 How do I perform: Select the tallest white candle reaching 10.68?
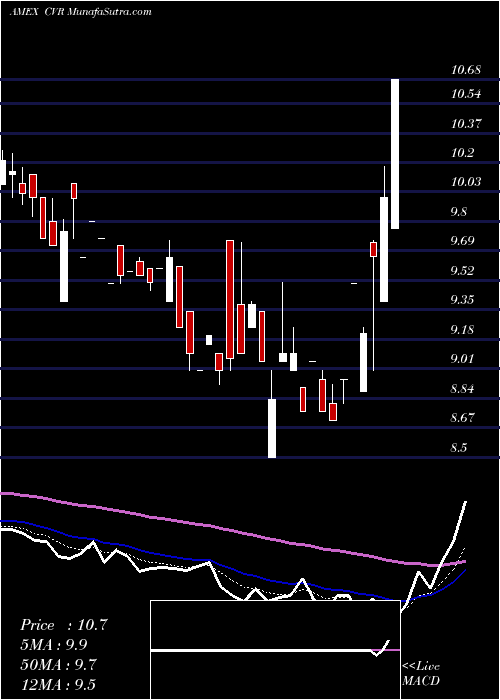pos(395,154)
